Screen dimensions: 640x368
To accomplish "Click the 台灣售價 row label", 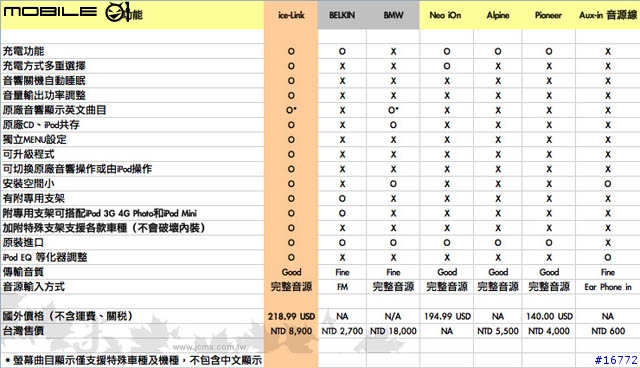I will pyautogui.click(x=23, y=330).
